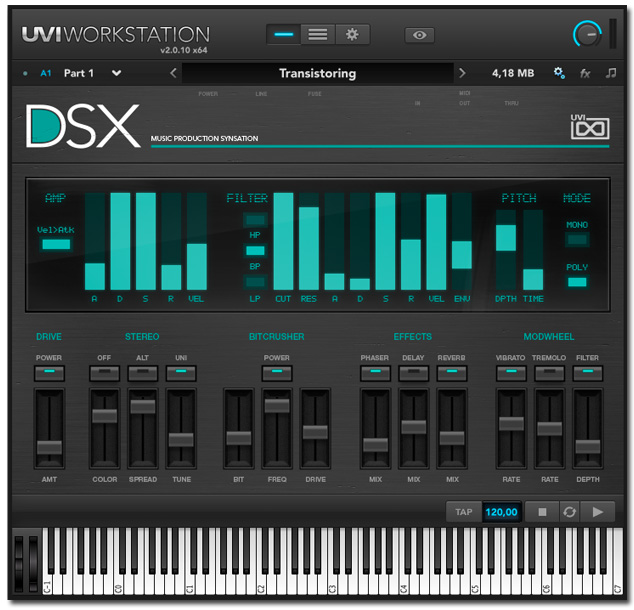Click the UVI logo badge
Screen dimensions: 634x610
click(590, 127)
